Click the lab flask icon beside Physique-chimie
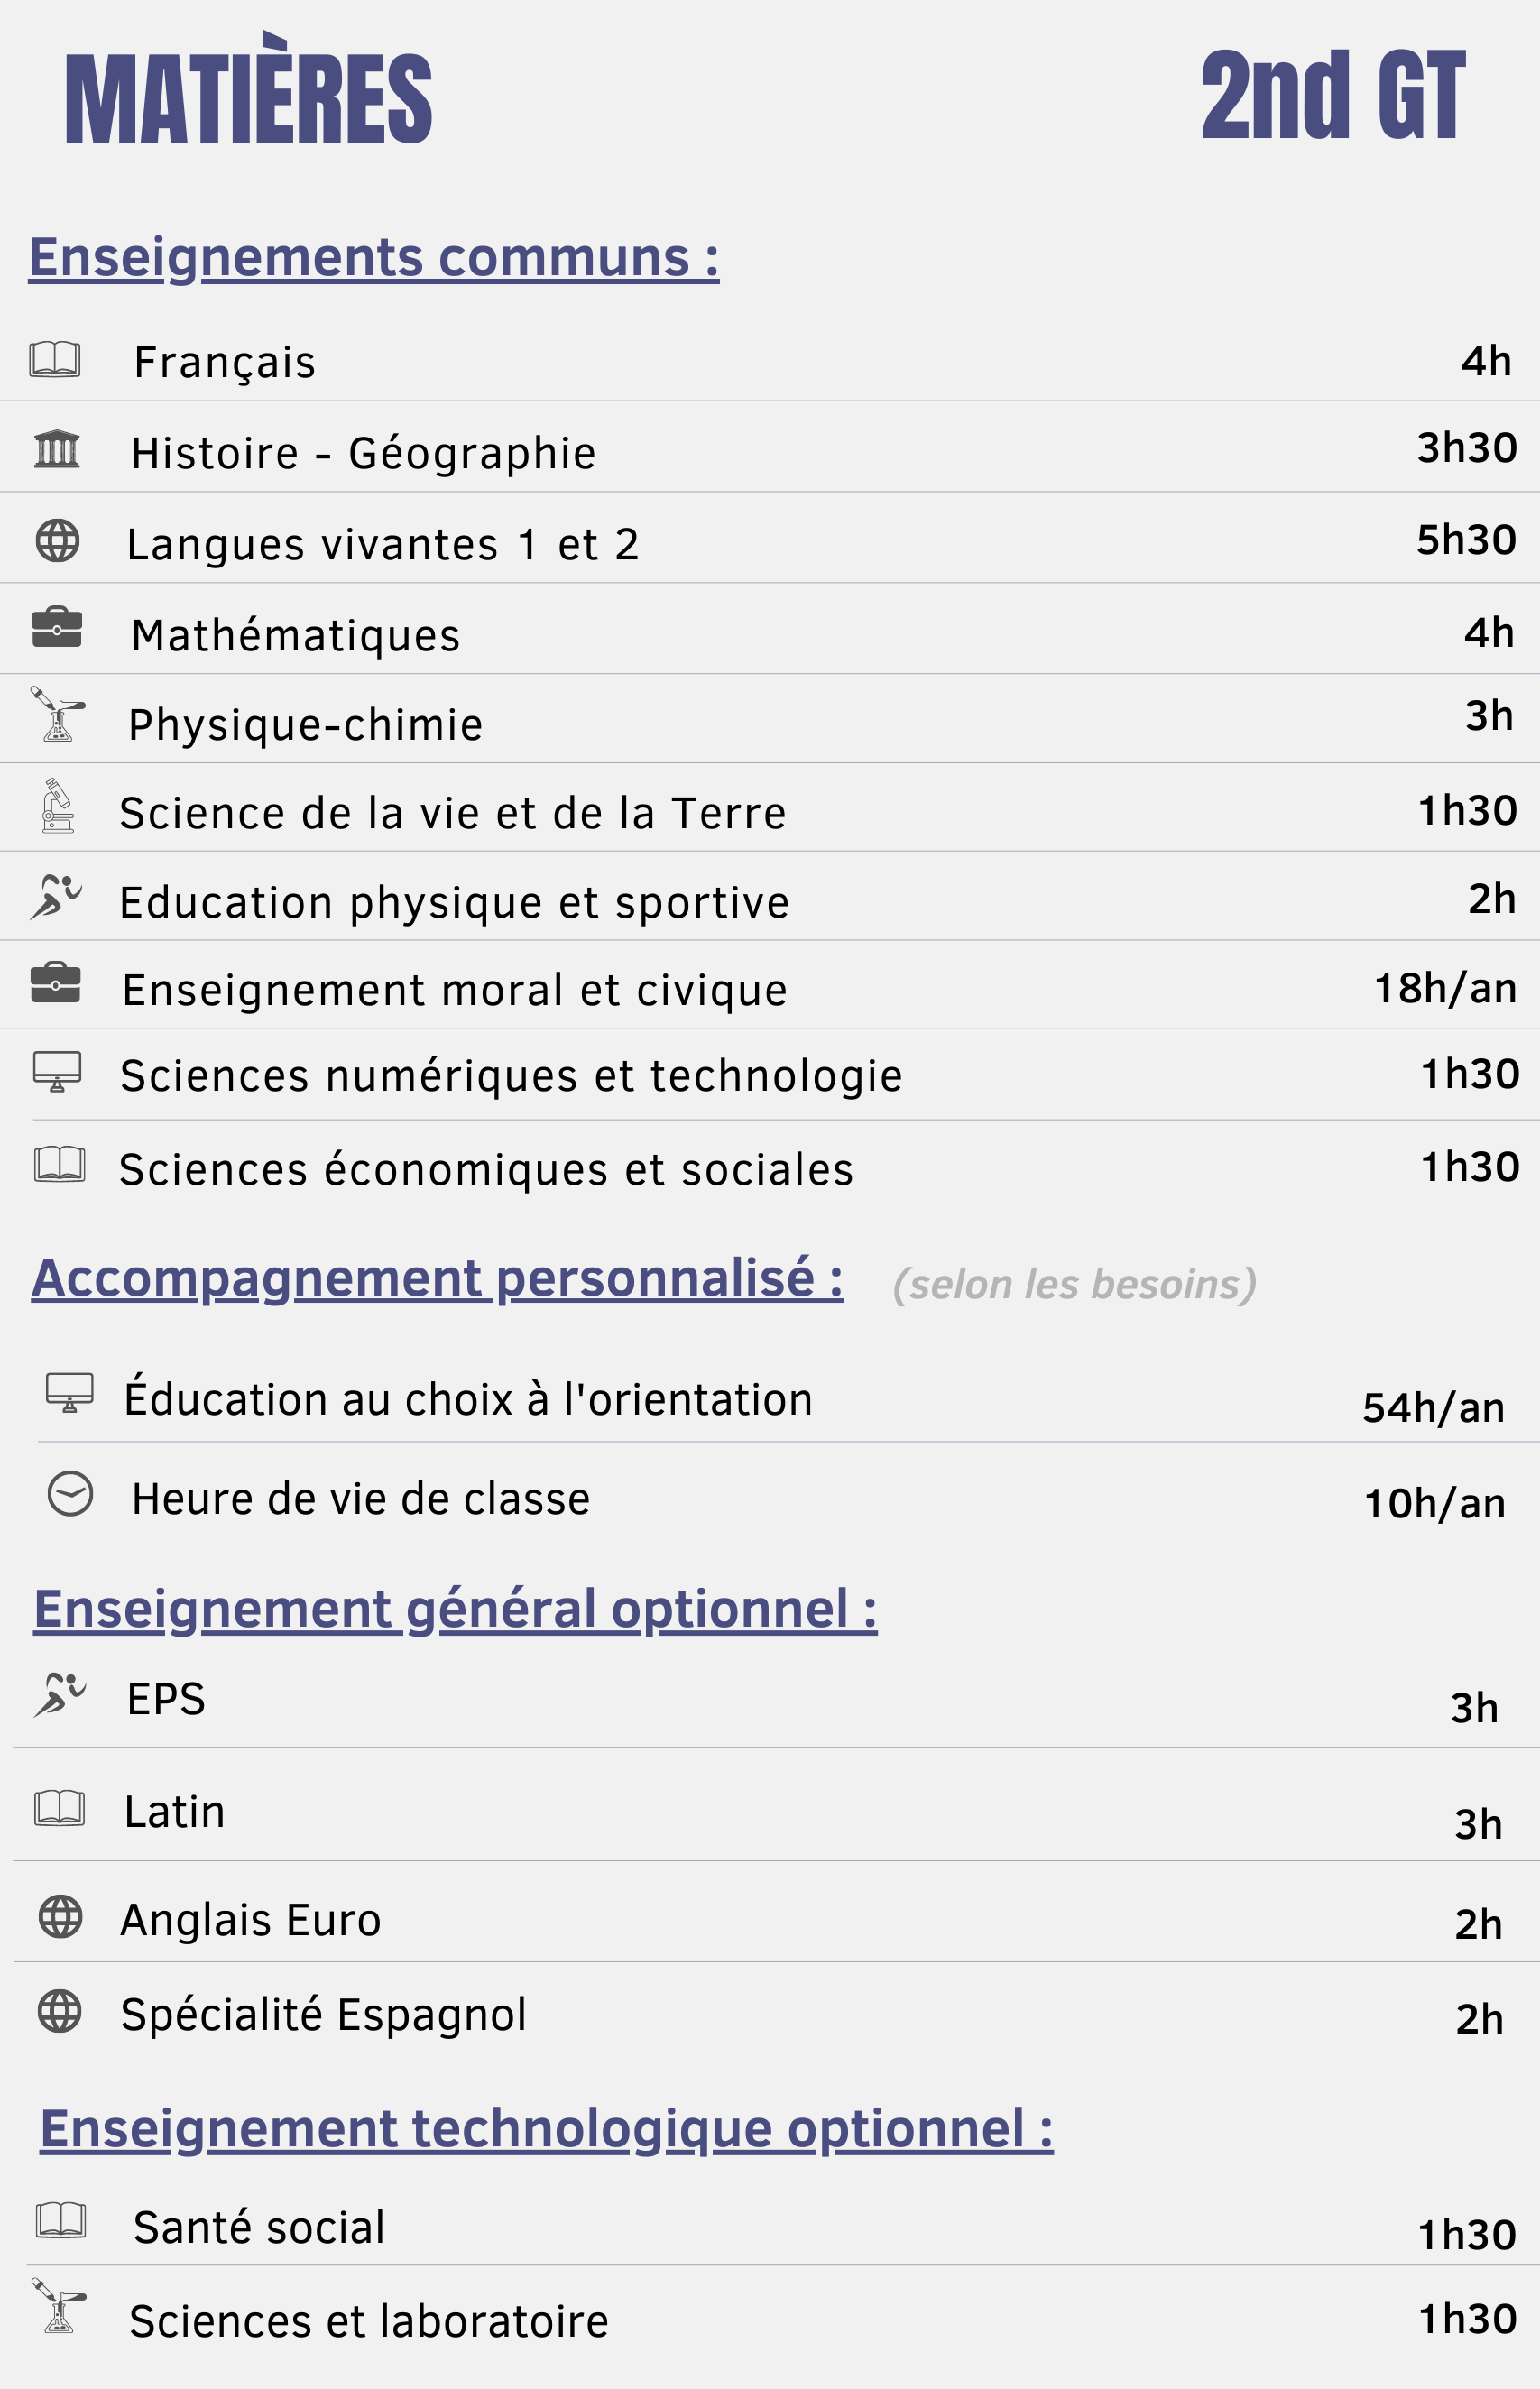The width and height of the screenshot is (1540, 2389). click(57, 714)
